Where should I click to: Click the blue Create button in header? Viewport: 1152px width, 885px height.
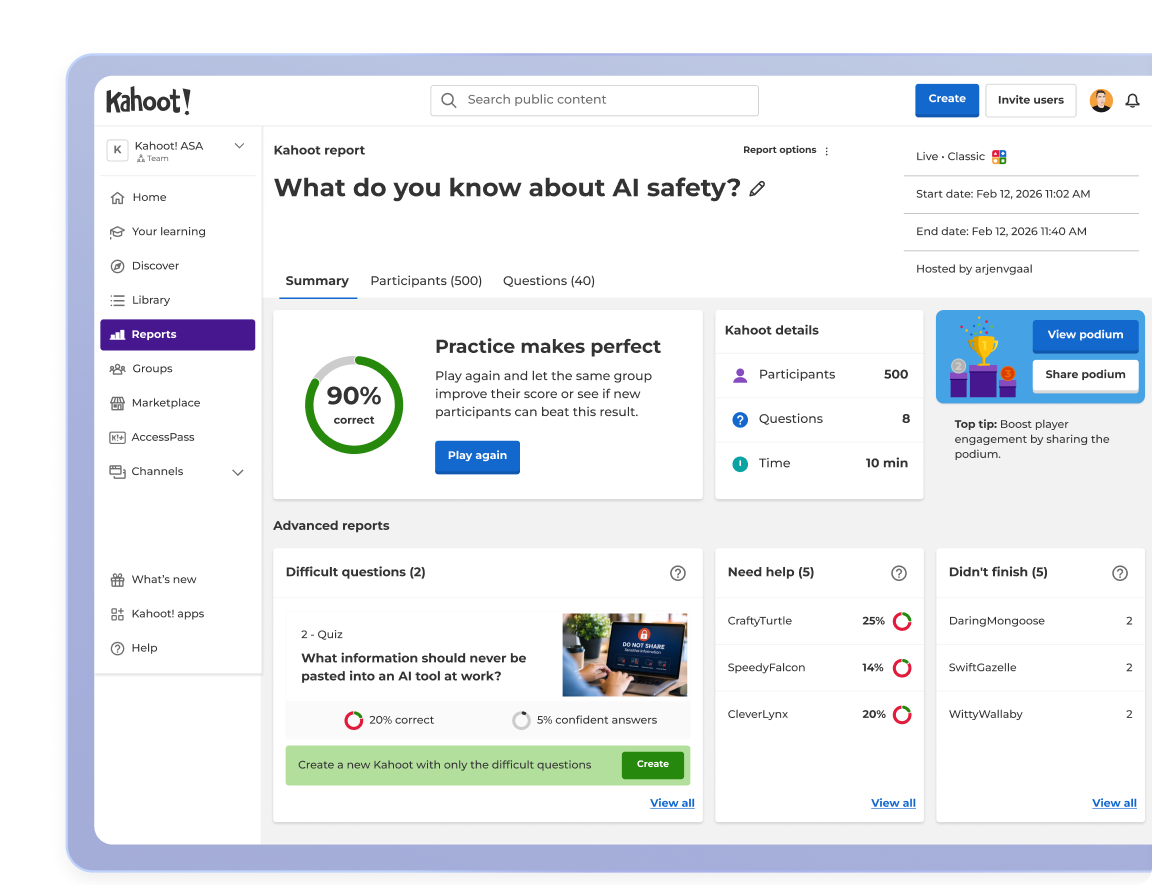click(x=947, y=100)
